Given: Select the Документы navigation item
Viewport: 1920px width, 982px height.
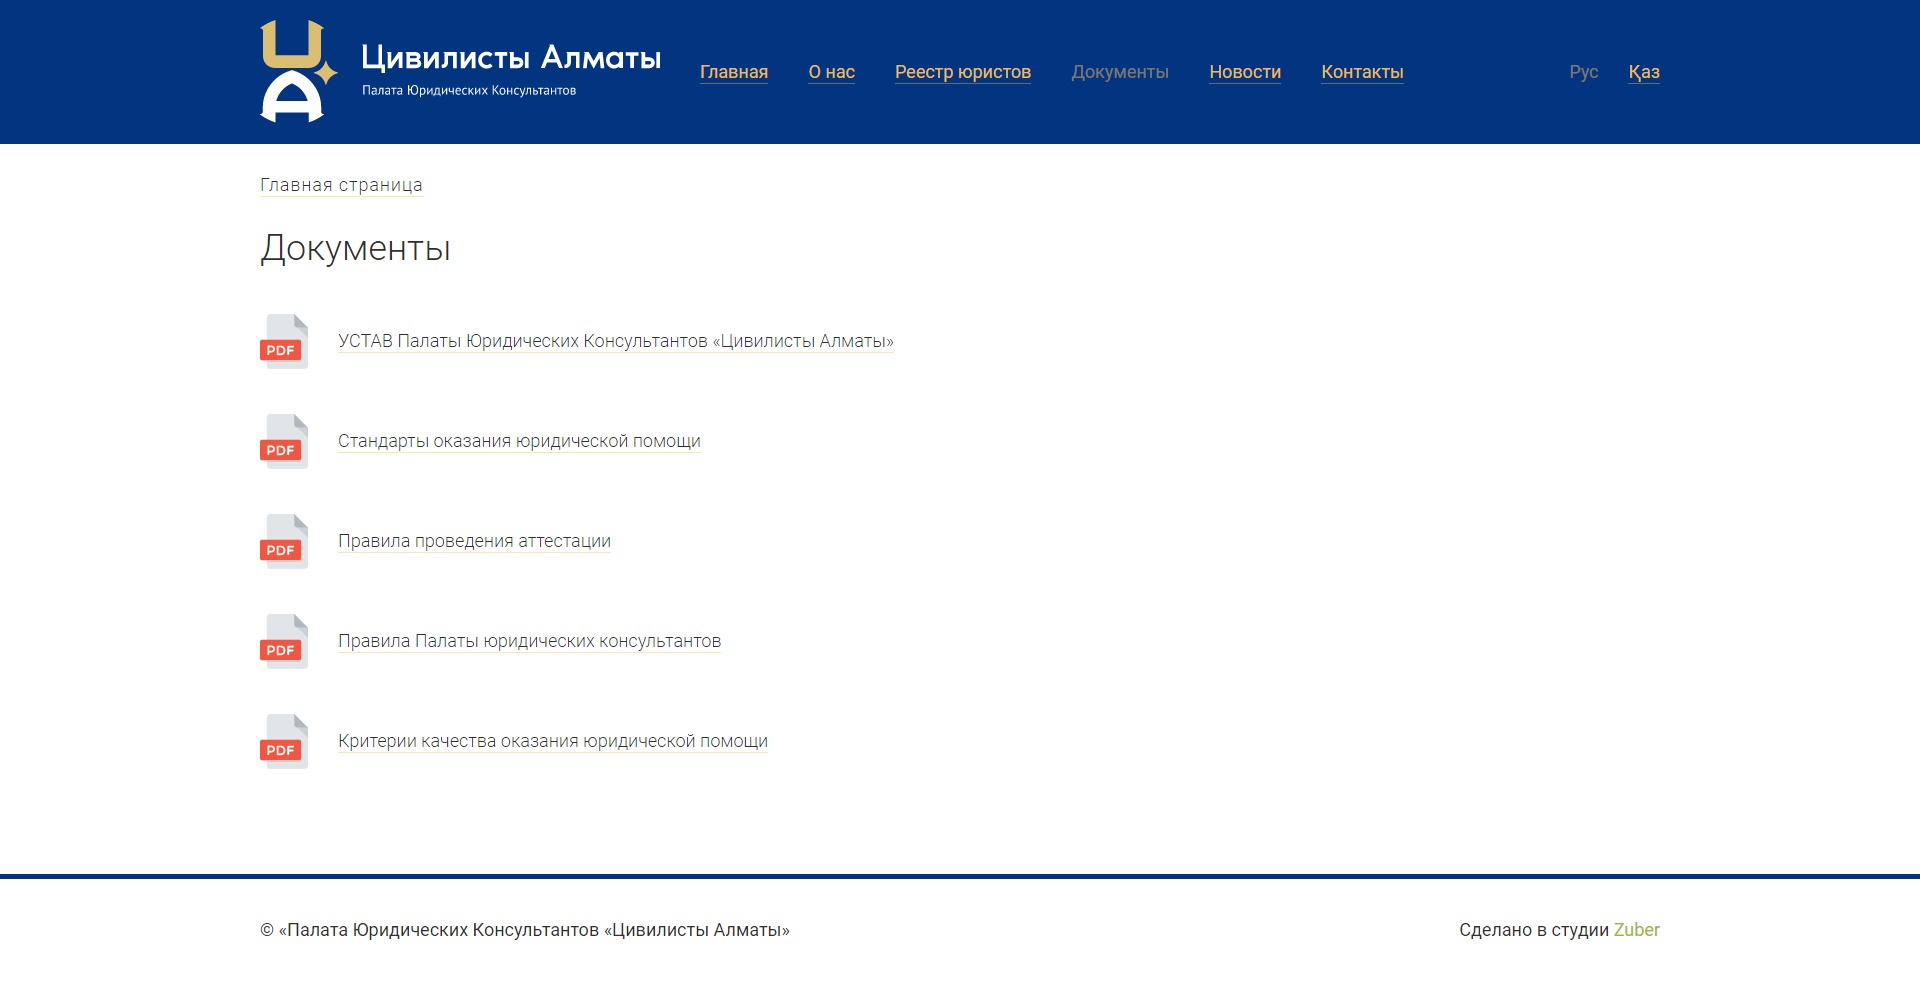Looking at the screenshot, I should pos(1119,72).
